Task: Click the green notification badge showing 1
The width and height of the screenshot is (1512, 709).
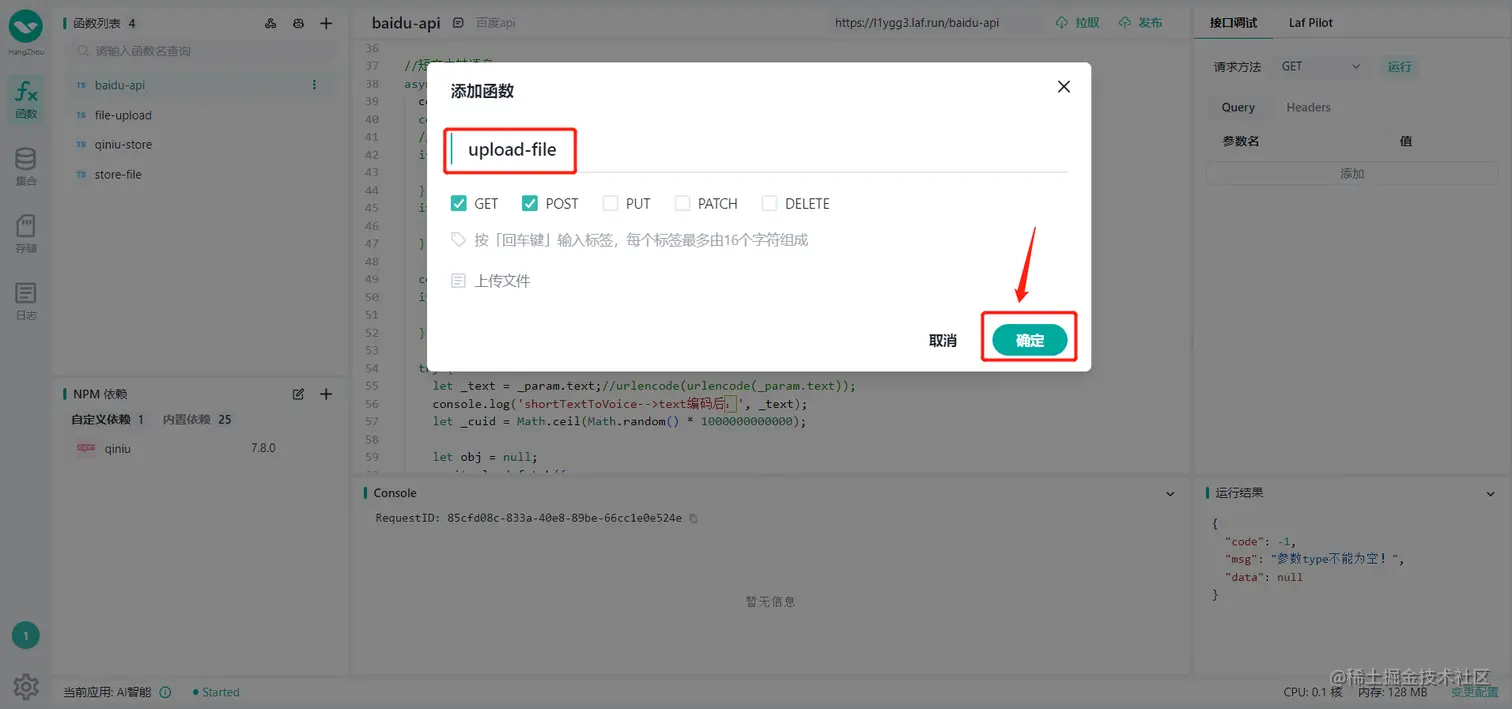Action: click(x=25, y=635)
